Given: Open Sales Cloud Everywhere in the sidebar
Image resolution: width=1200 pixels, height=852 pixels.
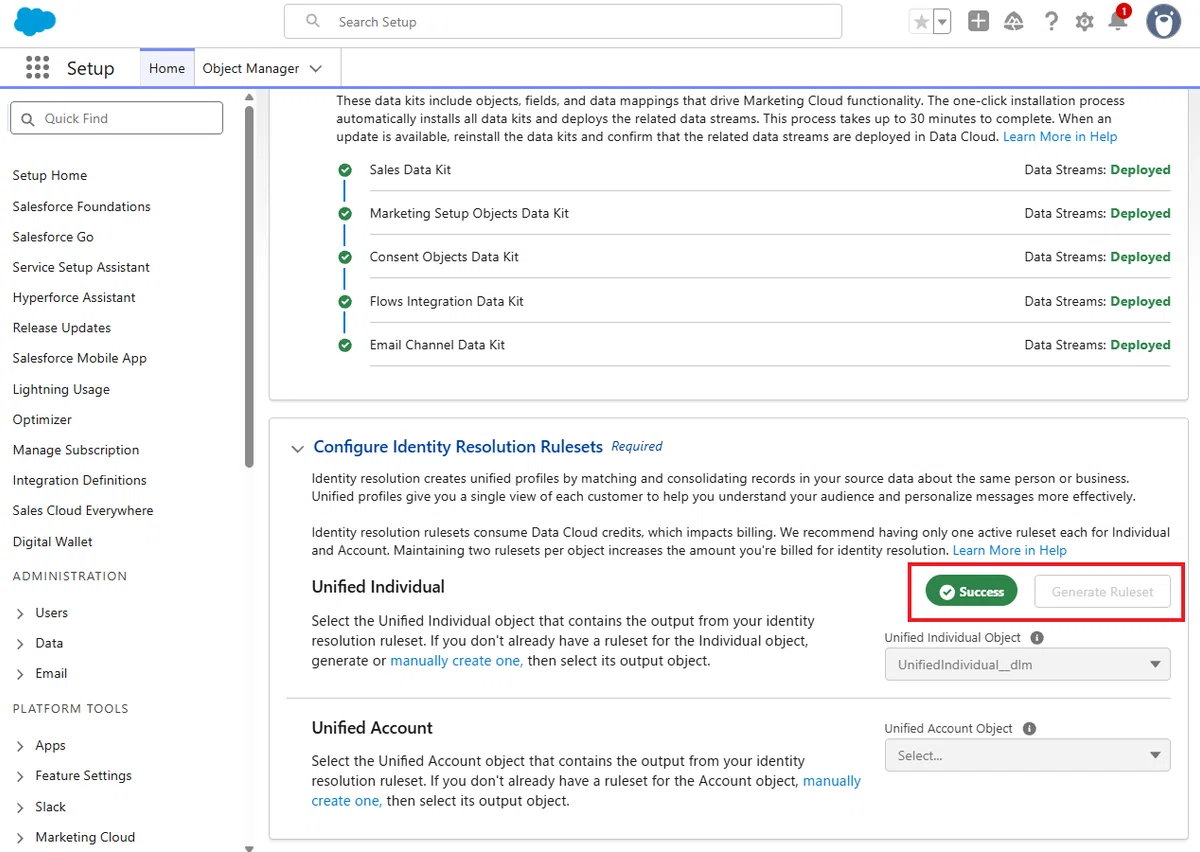Looking at the screenshot, I should pyautogui.click(x=83, y=510).
